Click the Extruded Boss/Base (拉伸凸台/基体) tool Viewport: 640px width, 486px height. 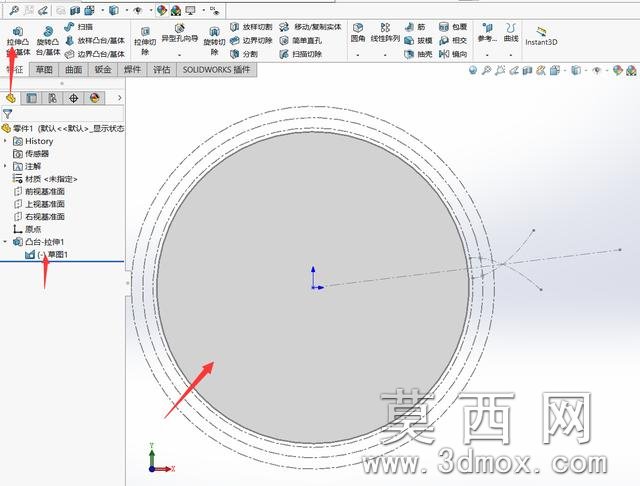click(18, 41)
